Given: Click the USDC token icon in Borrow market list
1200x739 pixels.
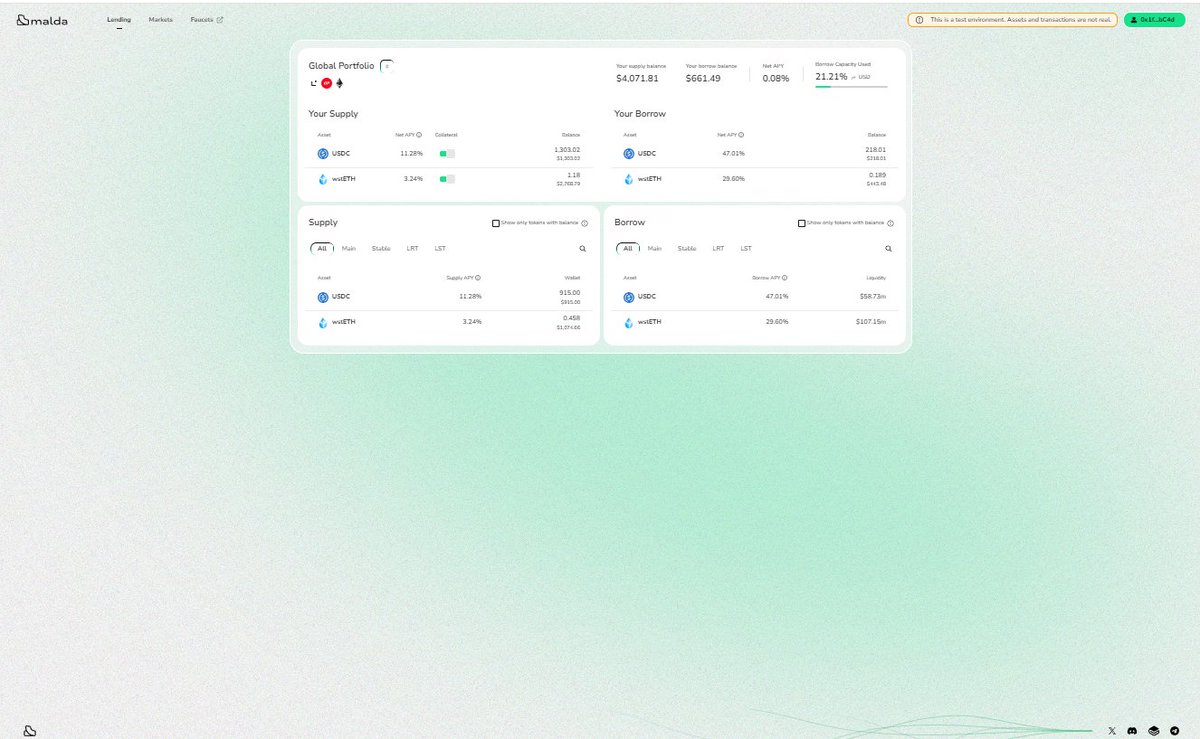Looking at the screenshot, I should click(x=629, y=297).
